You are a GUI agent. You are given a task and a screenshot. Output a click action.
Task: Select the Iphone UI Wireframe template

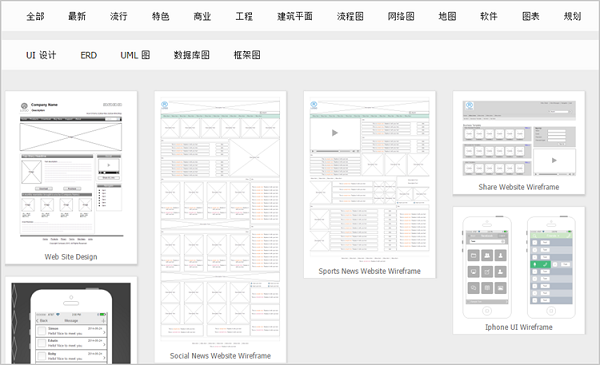[x=519, y=270]
